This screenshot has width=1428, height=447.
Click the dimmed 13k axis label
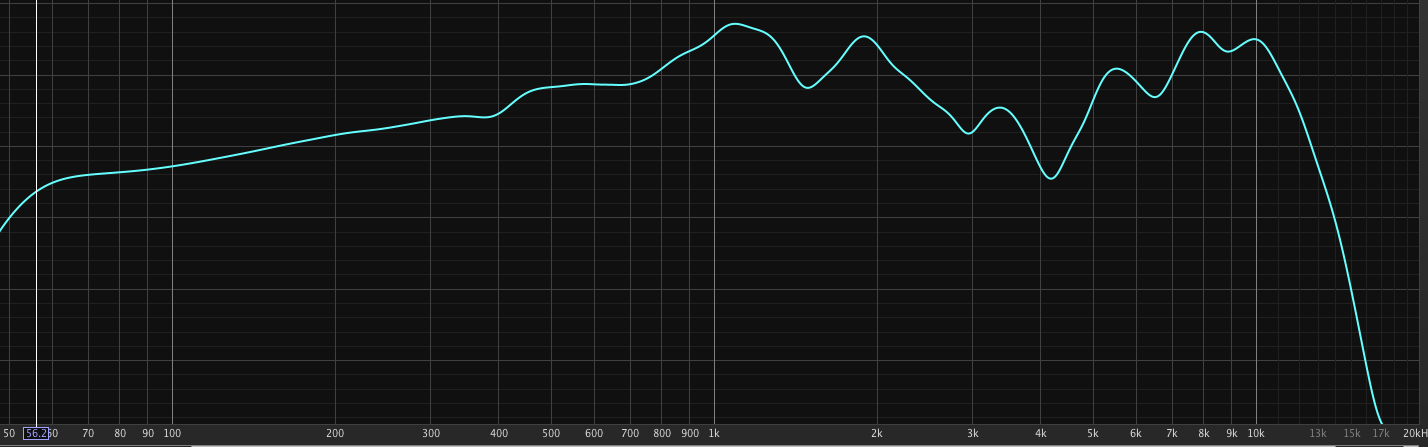click(1318, 433)
